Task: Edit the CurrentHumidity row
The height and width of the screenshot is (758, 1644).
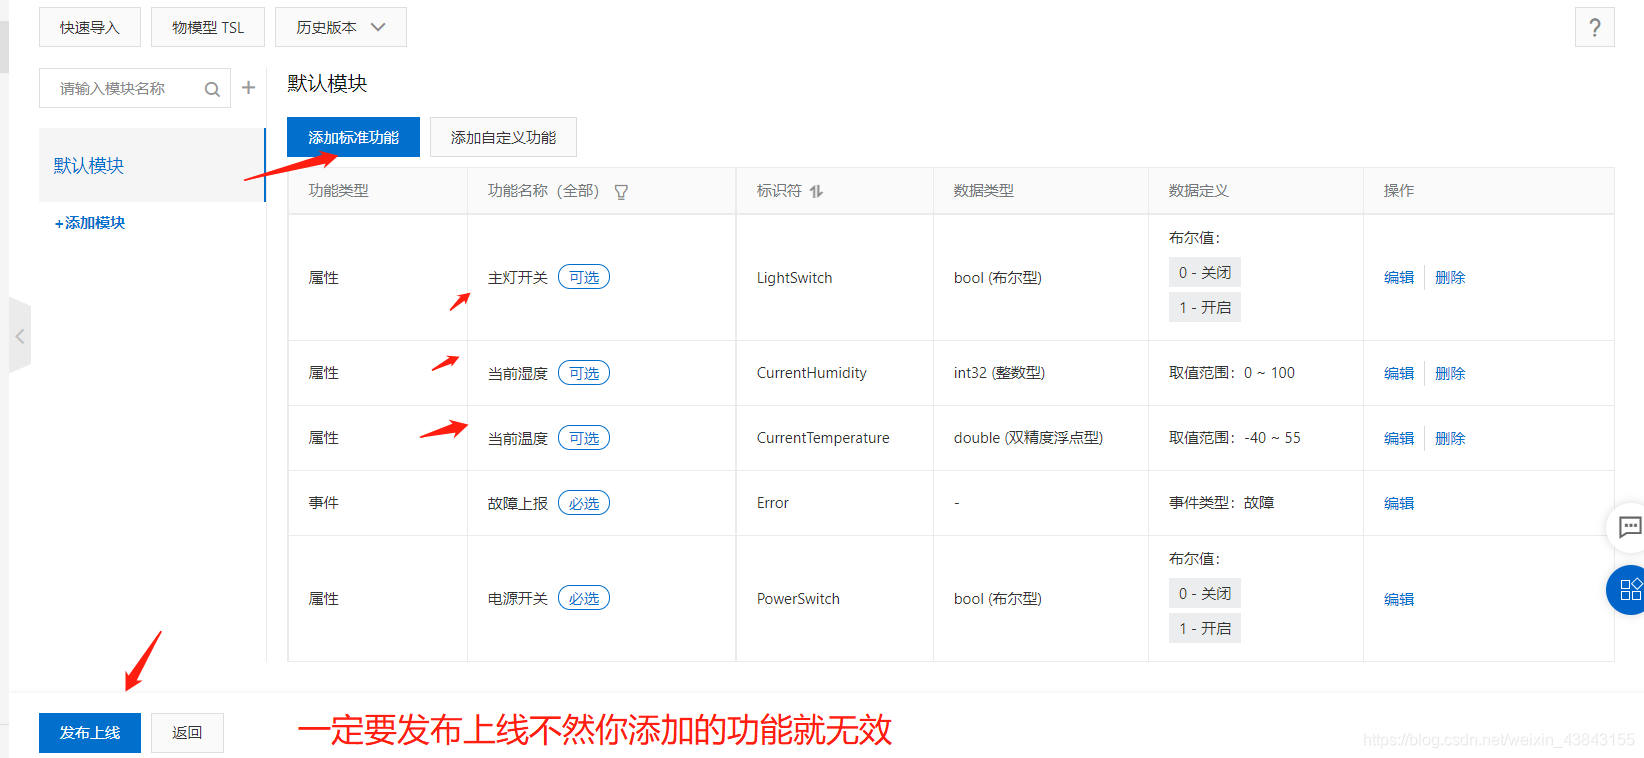Action: tap(1399, 373)
